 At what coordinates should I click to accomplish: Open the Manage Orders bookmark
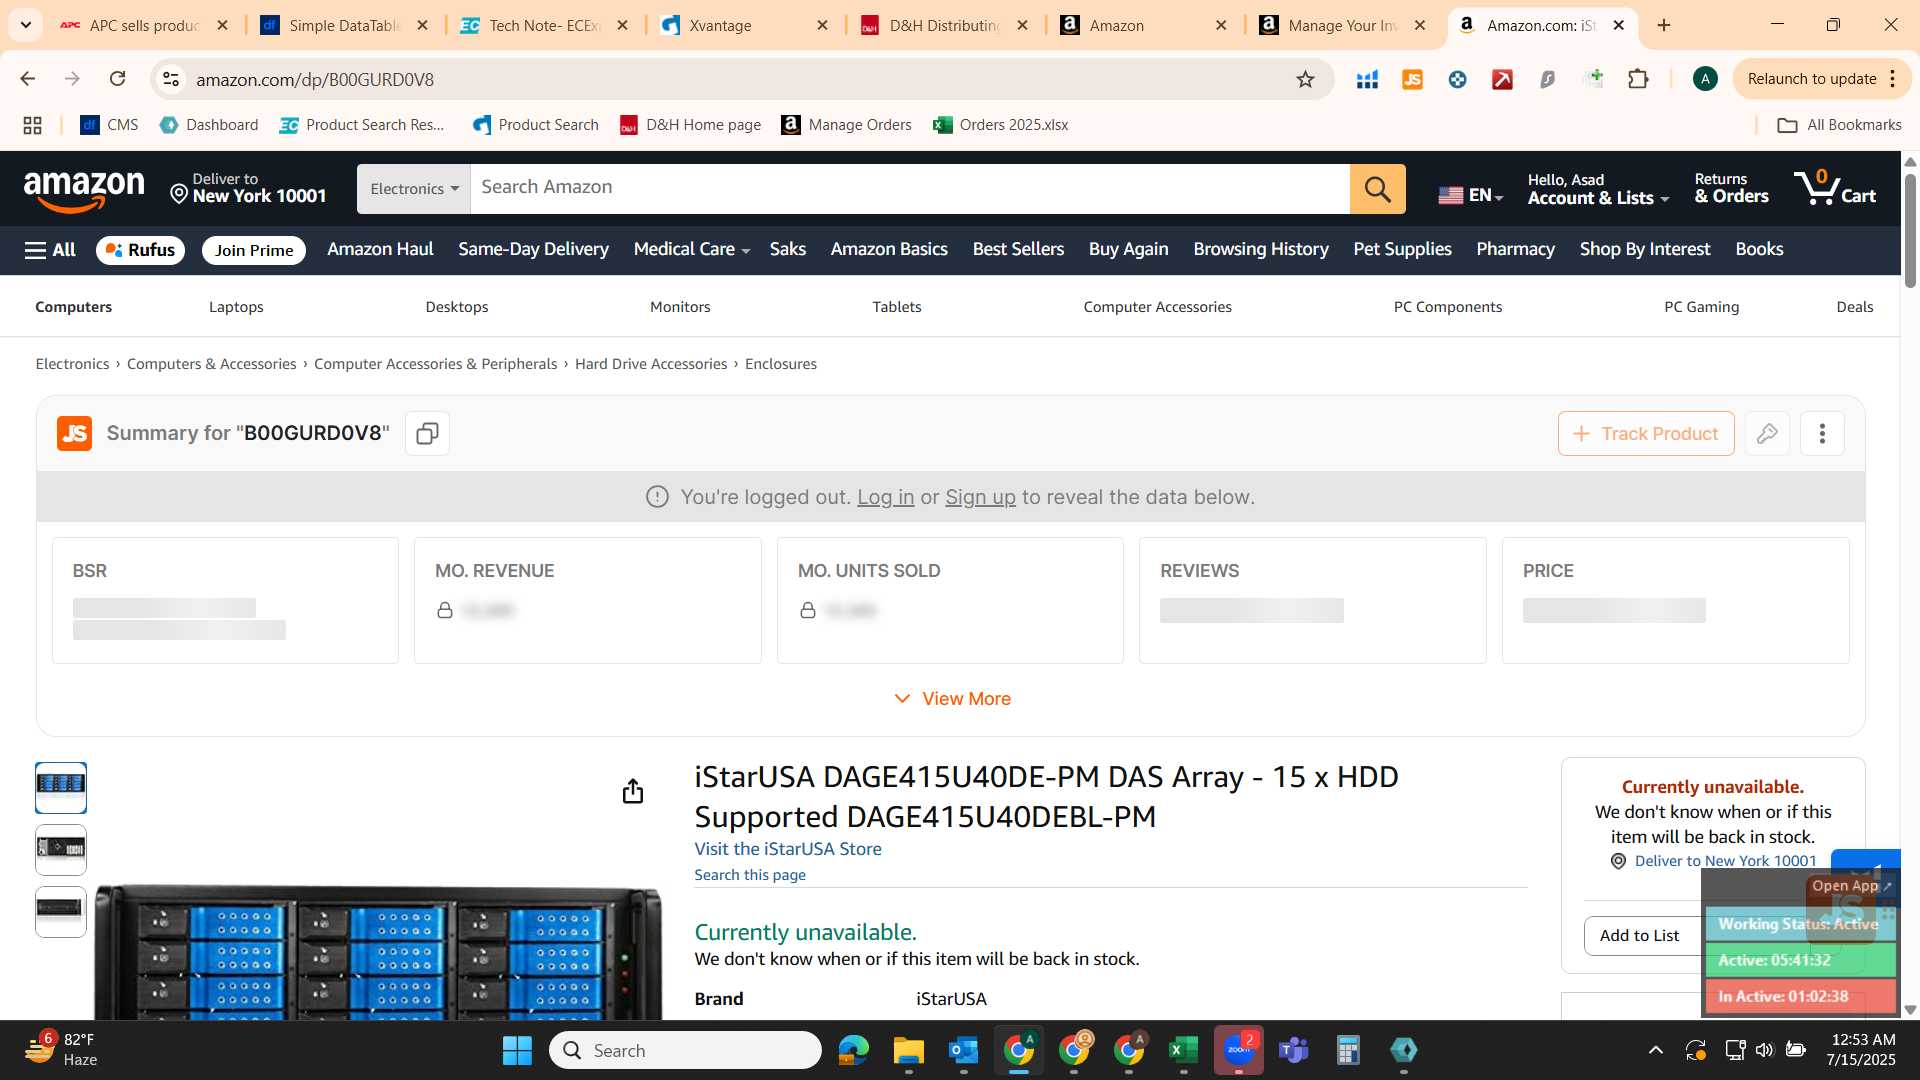846,125
